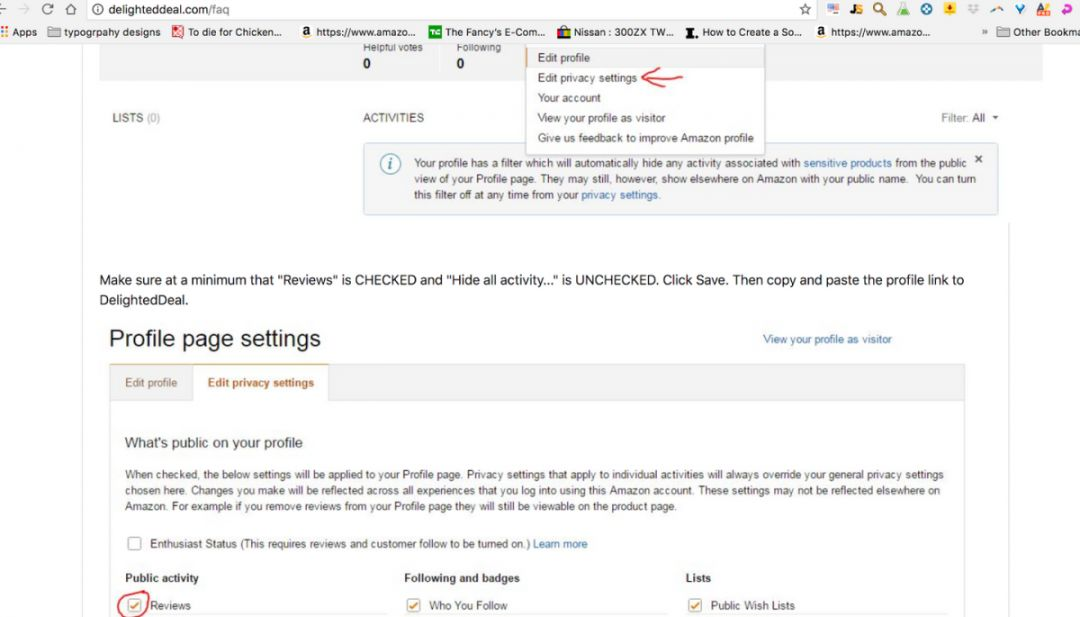Dismiss the sensitive products notice

click(x=978, y=159)
